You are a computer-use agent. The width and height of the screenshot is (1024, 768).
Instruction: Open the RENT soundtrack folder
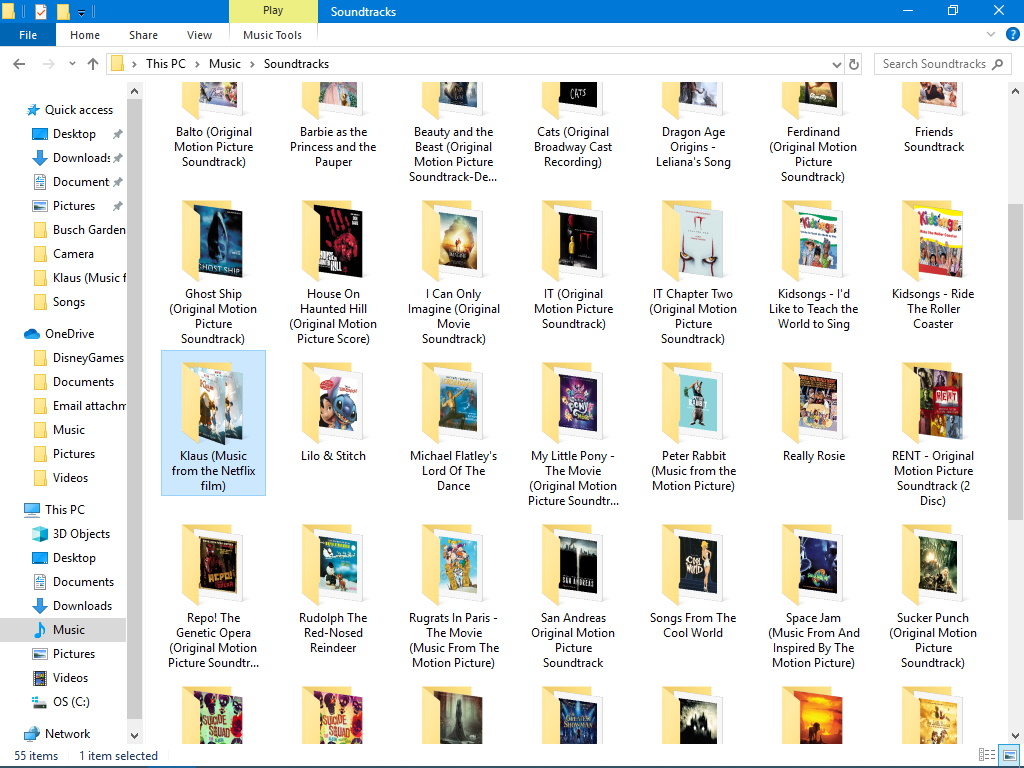coord(933,434)
